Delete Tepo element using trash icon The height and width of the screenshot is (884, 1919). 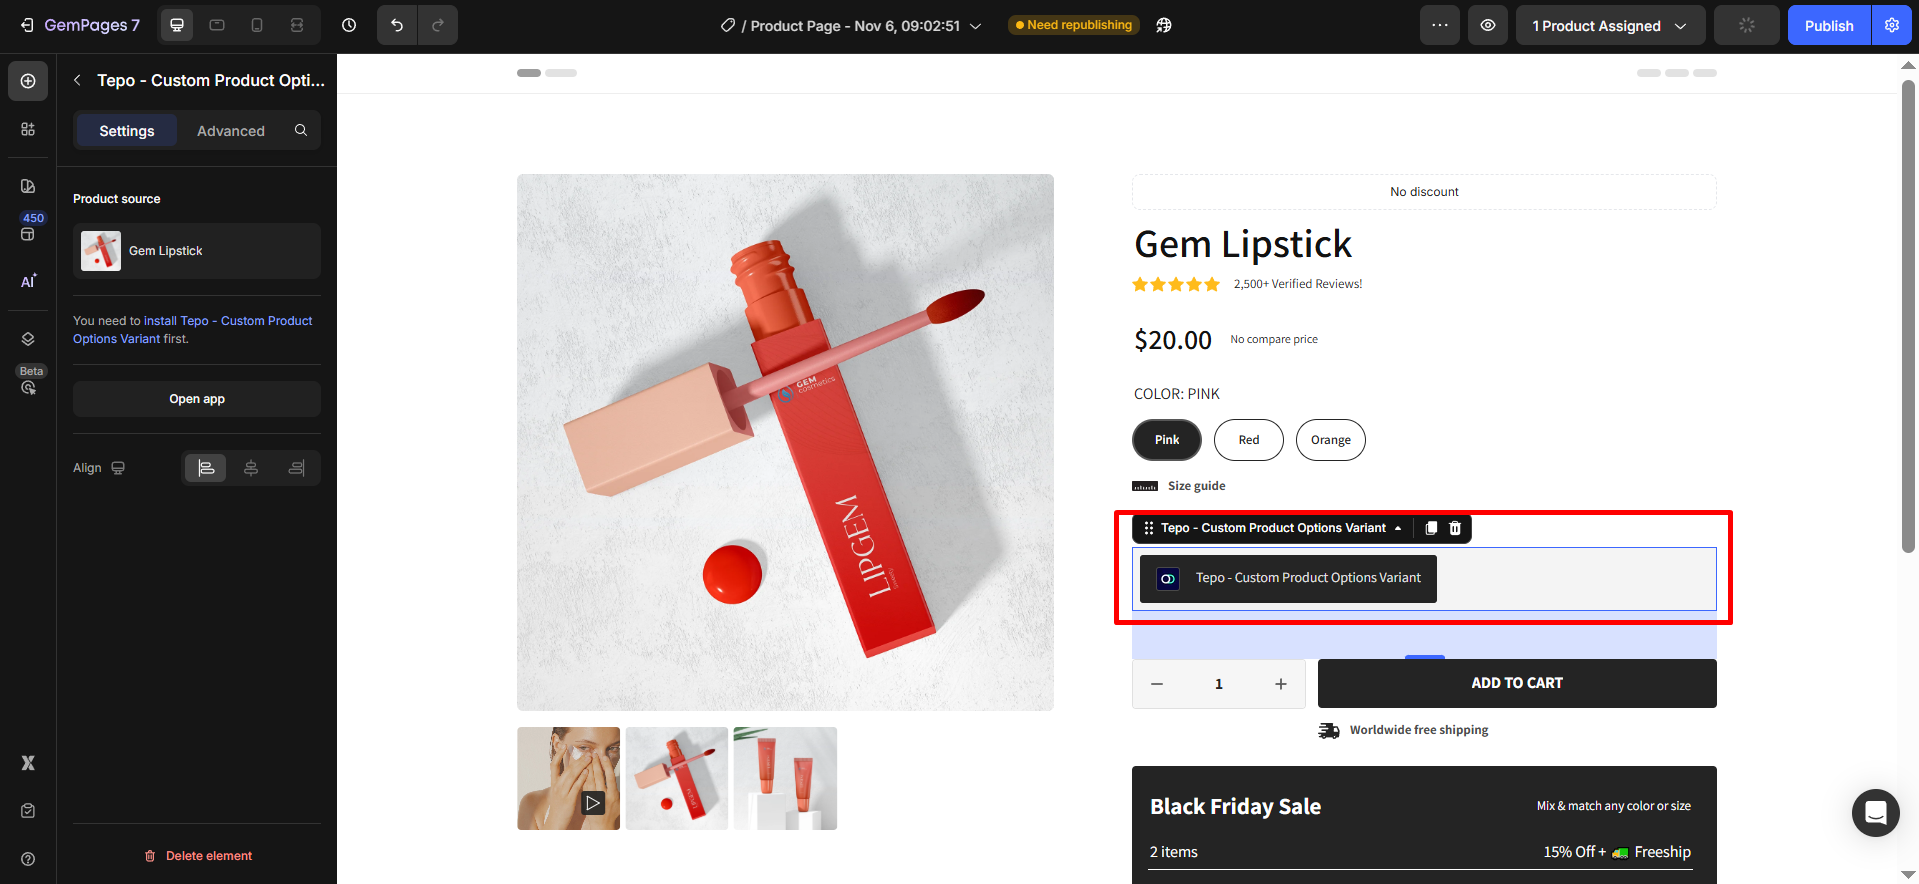point(1455,528)
